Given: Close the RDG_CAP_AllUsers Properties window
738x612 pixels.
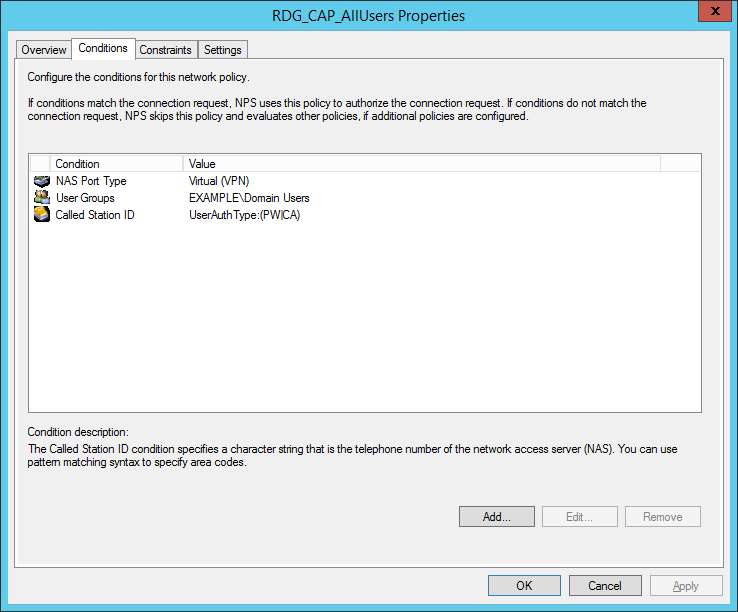Looking at the screenshot, I should pos(714,11).
